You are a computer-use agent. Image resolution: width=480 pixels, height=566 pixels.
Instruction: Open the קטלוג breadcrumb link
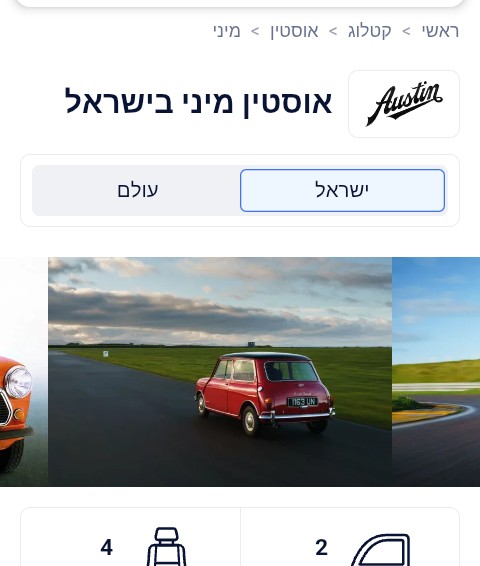click(370, 31)
